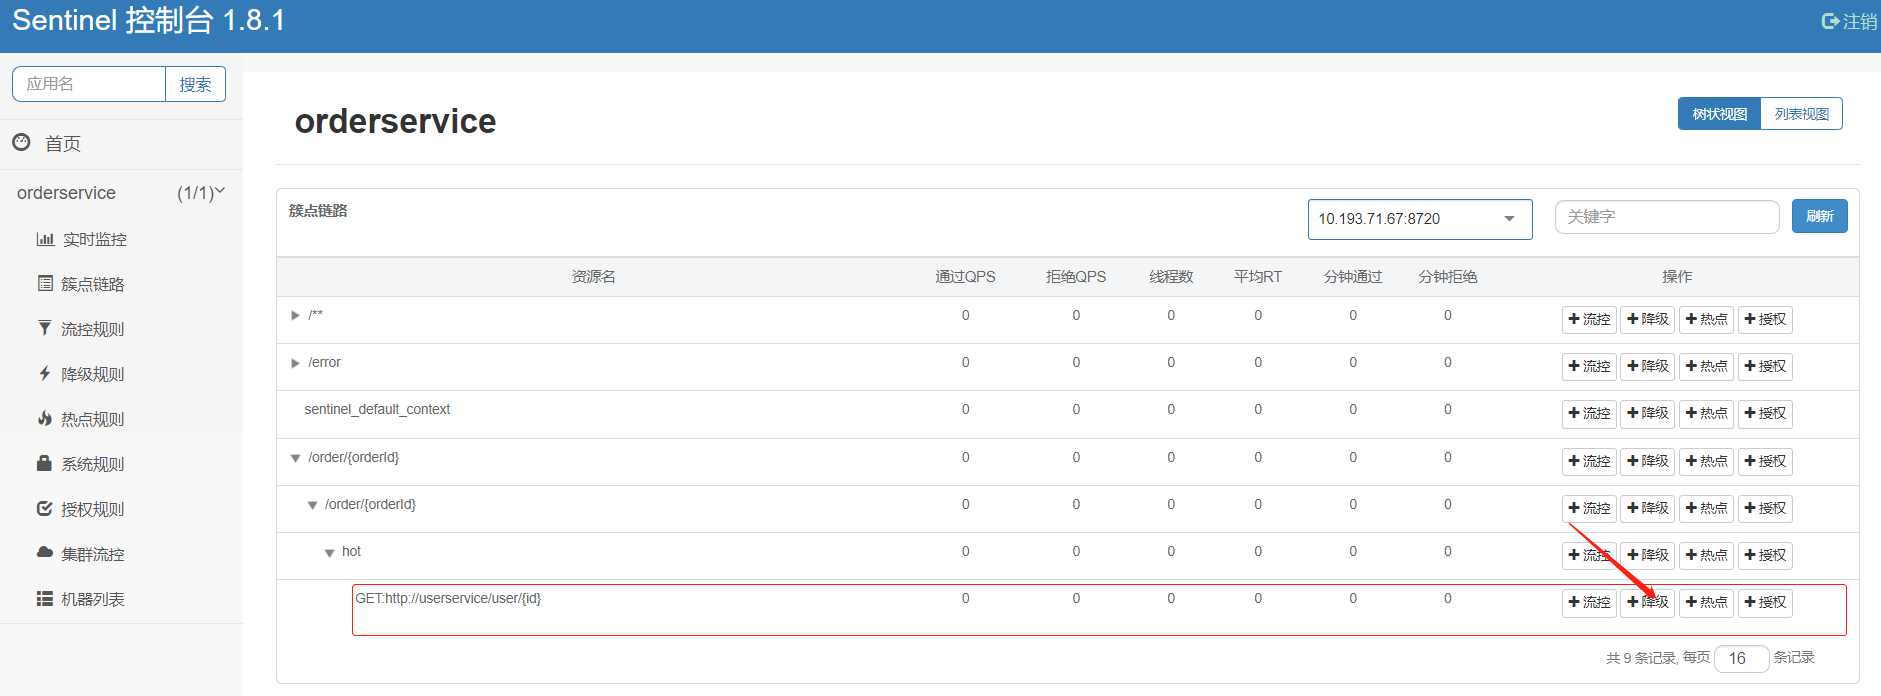Collapse the hot resource row

[329, 553]
